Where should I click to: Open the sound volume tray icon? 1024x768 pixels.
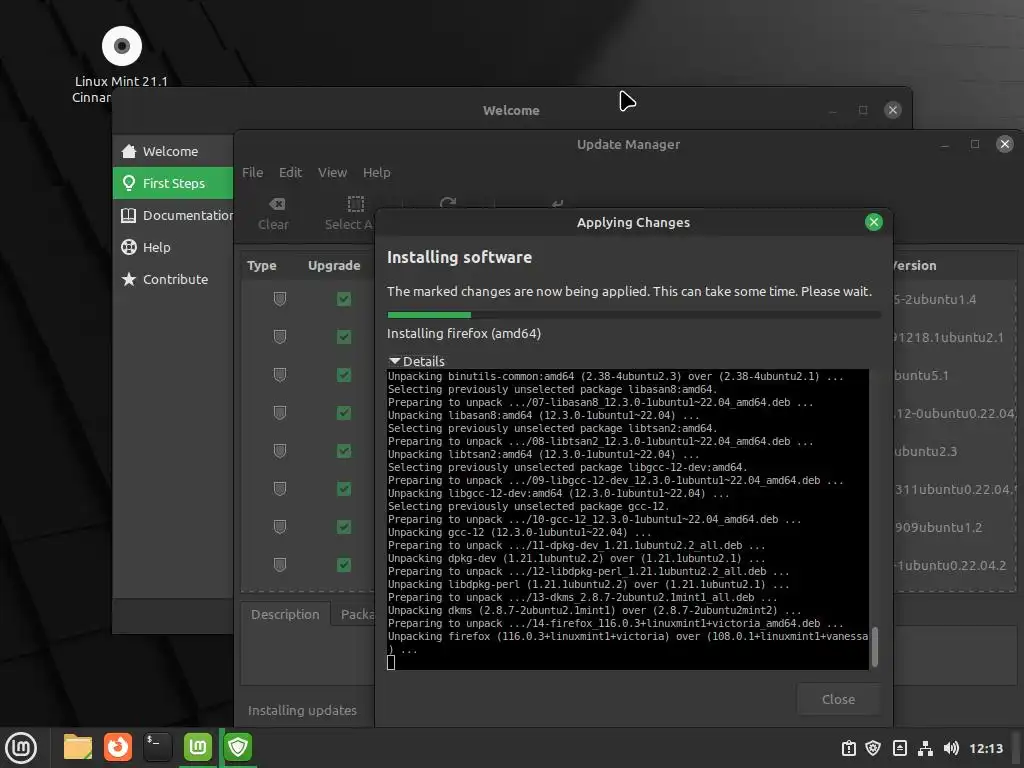point(951,748)
